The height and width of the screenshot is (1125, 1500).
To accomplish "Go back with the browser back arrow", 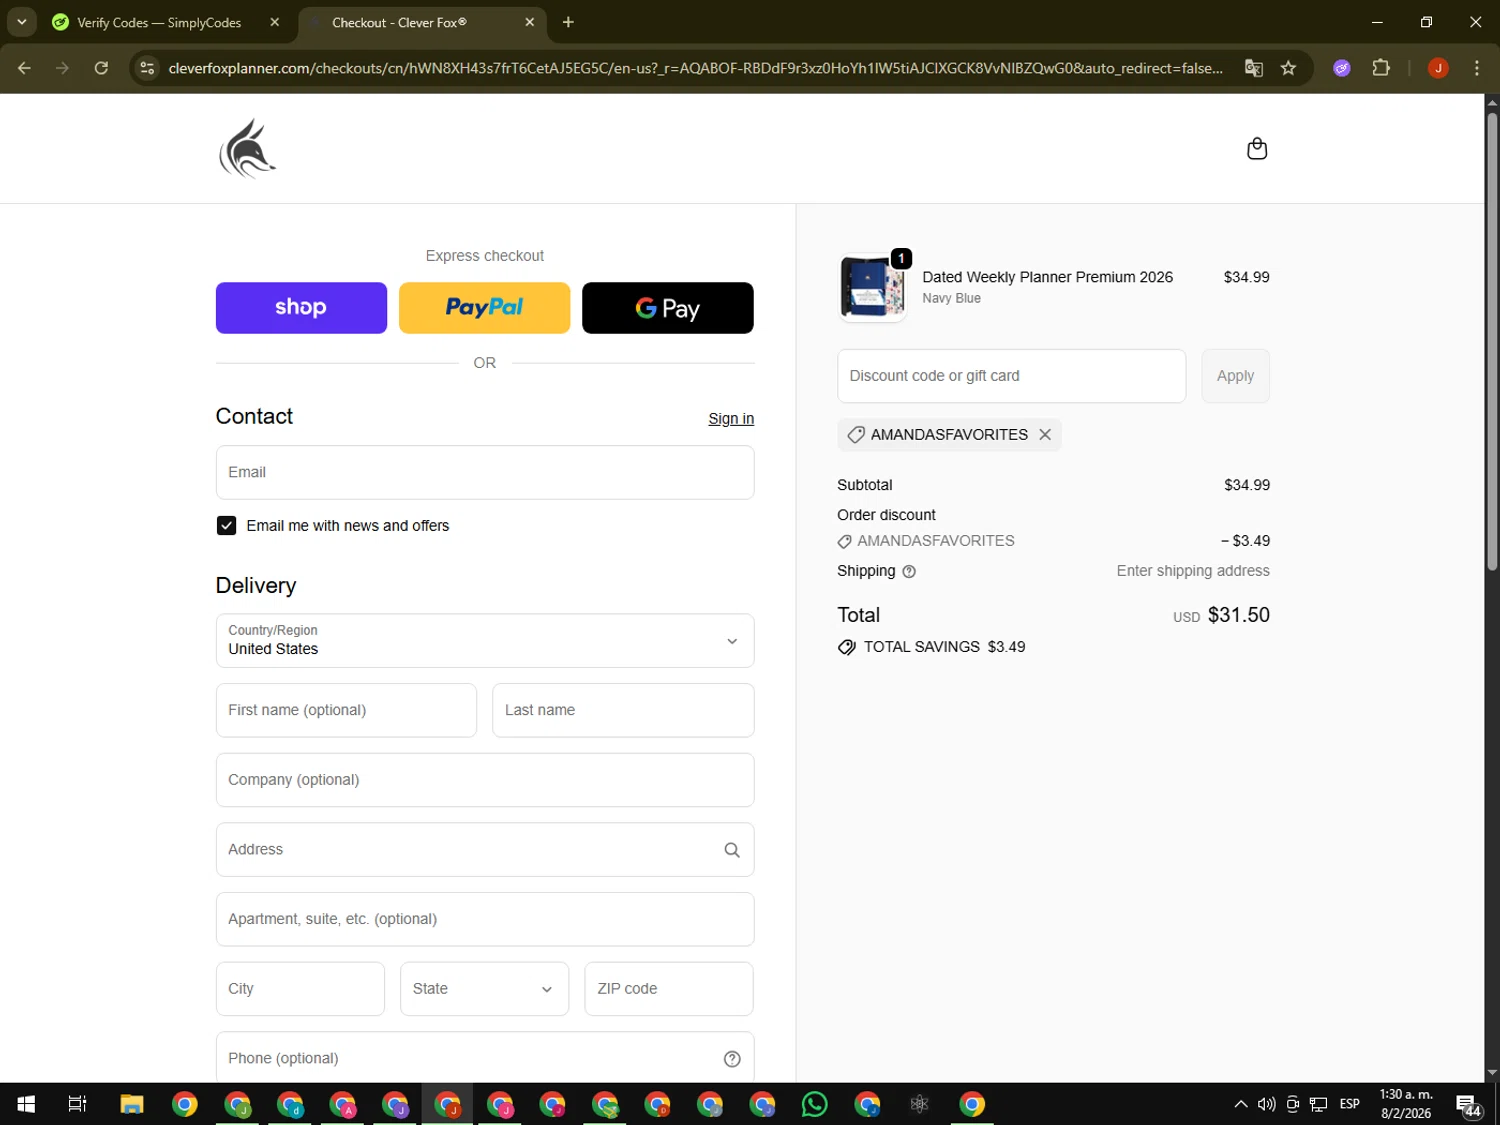I will 25,68.
